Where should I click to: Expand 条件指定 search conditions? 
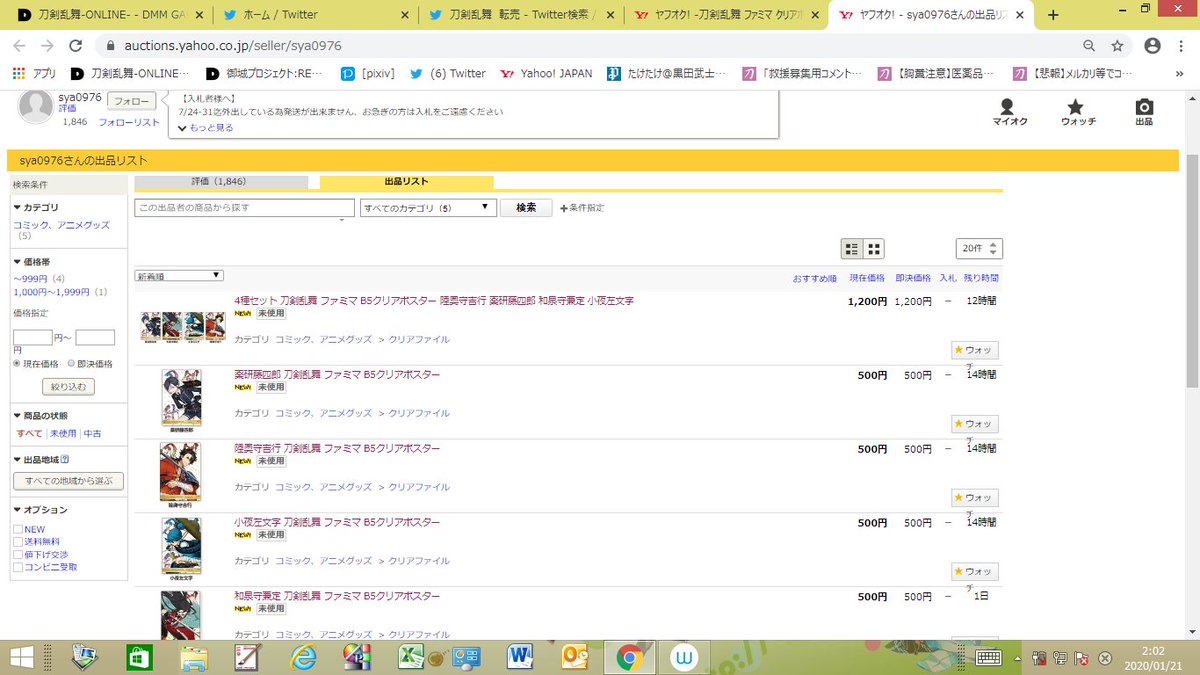tap(582, 208)
